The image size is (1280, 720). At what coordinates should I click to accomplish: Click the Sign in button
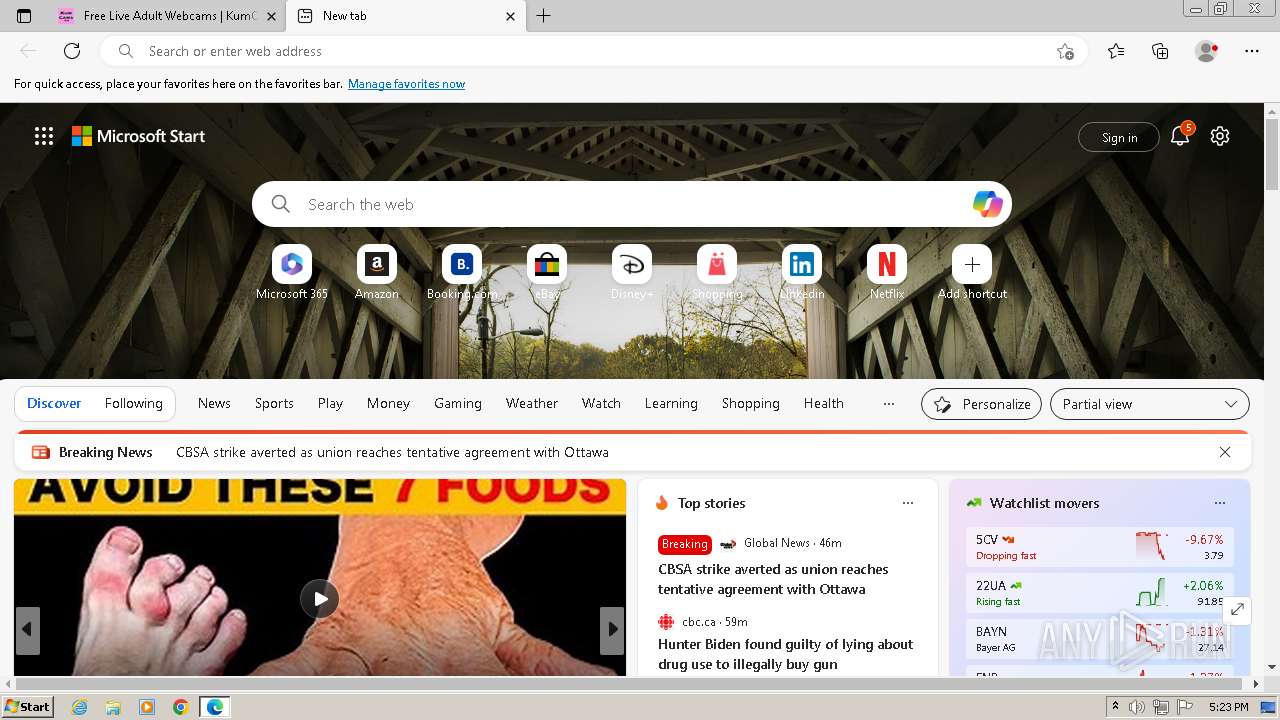(1119, 138)
